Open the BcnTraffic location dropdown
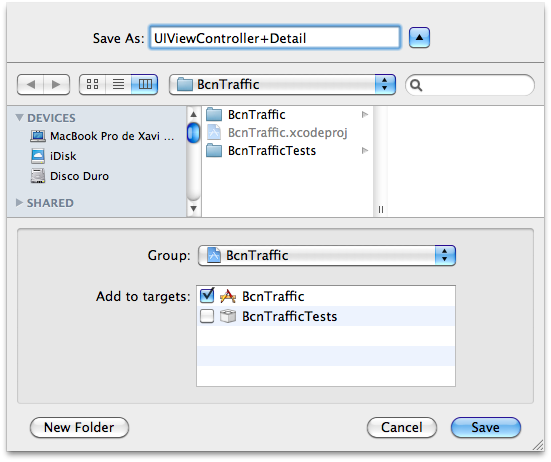Viewport: 551px width, 462px height. 283,84
